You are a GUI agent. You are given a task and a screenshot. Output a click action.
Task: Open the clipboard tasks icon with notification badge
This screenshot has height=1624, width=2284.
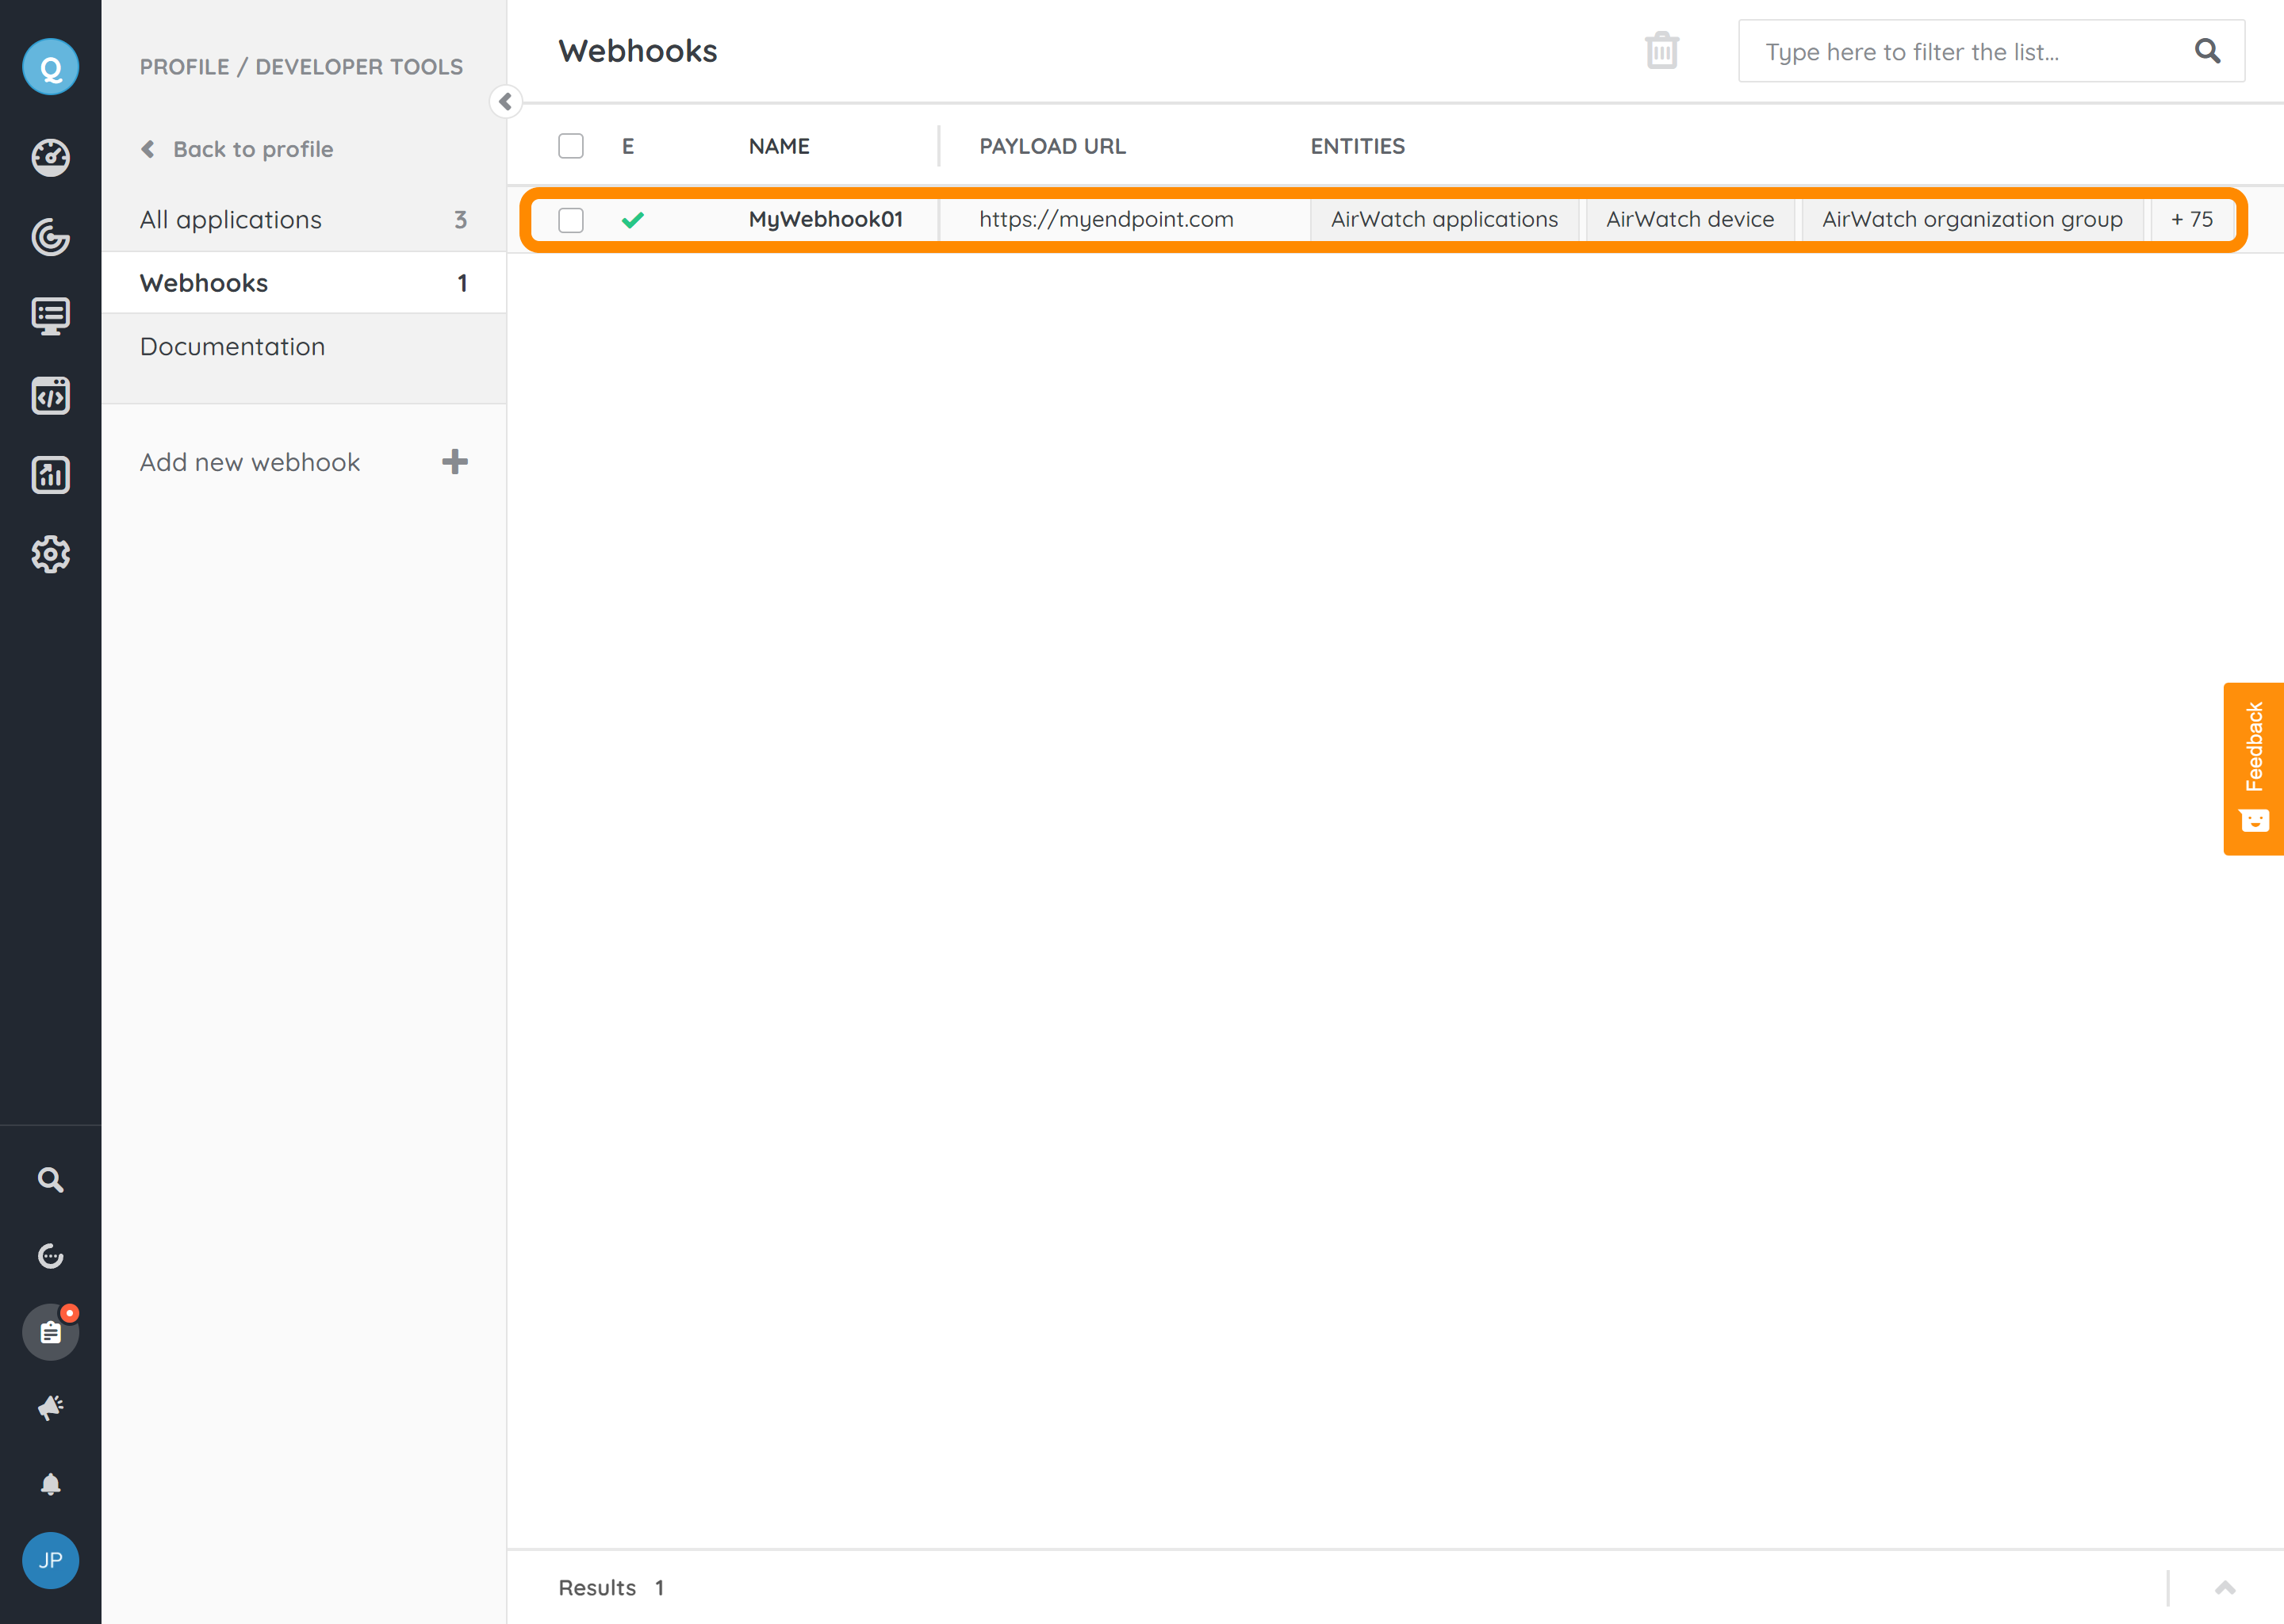tap(50, 1331)
